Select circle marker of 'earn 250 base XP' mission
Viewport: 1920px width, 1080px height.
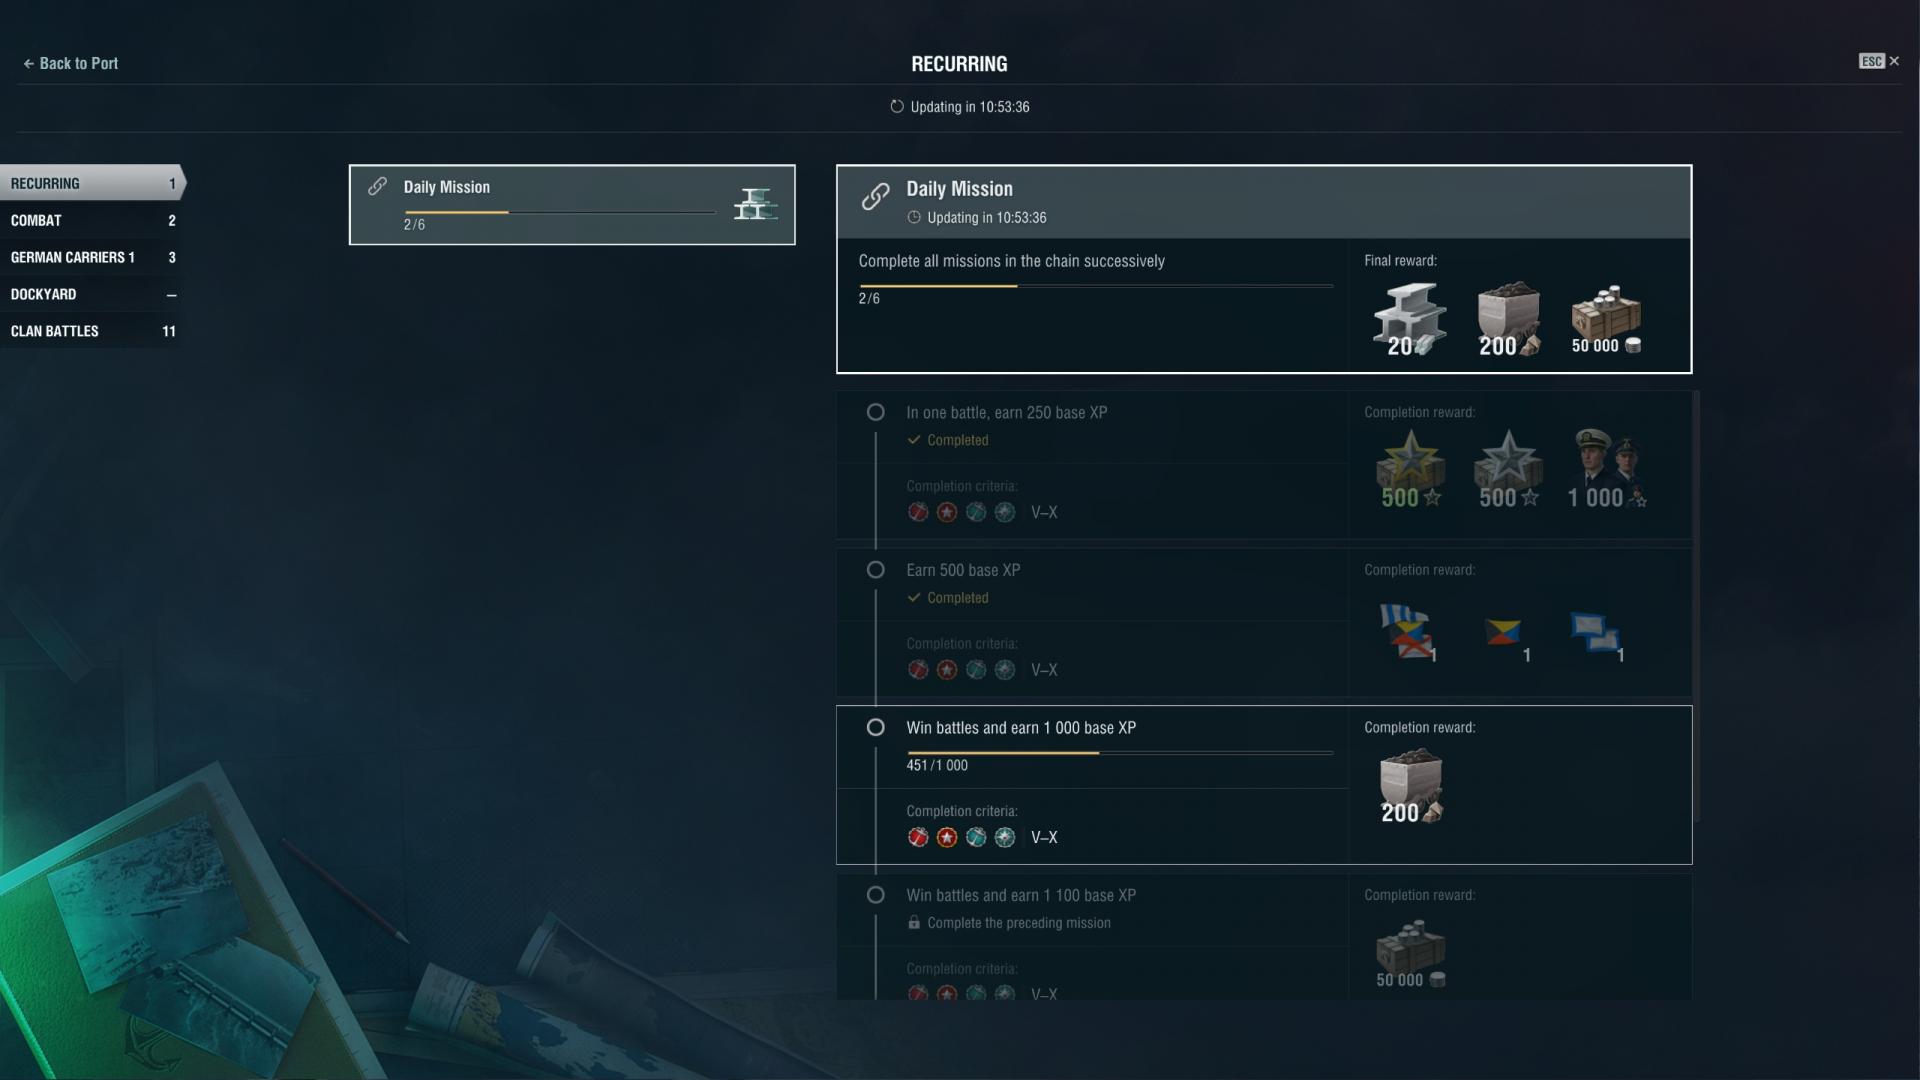click(875, 412)
